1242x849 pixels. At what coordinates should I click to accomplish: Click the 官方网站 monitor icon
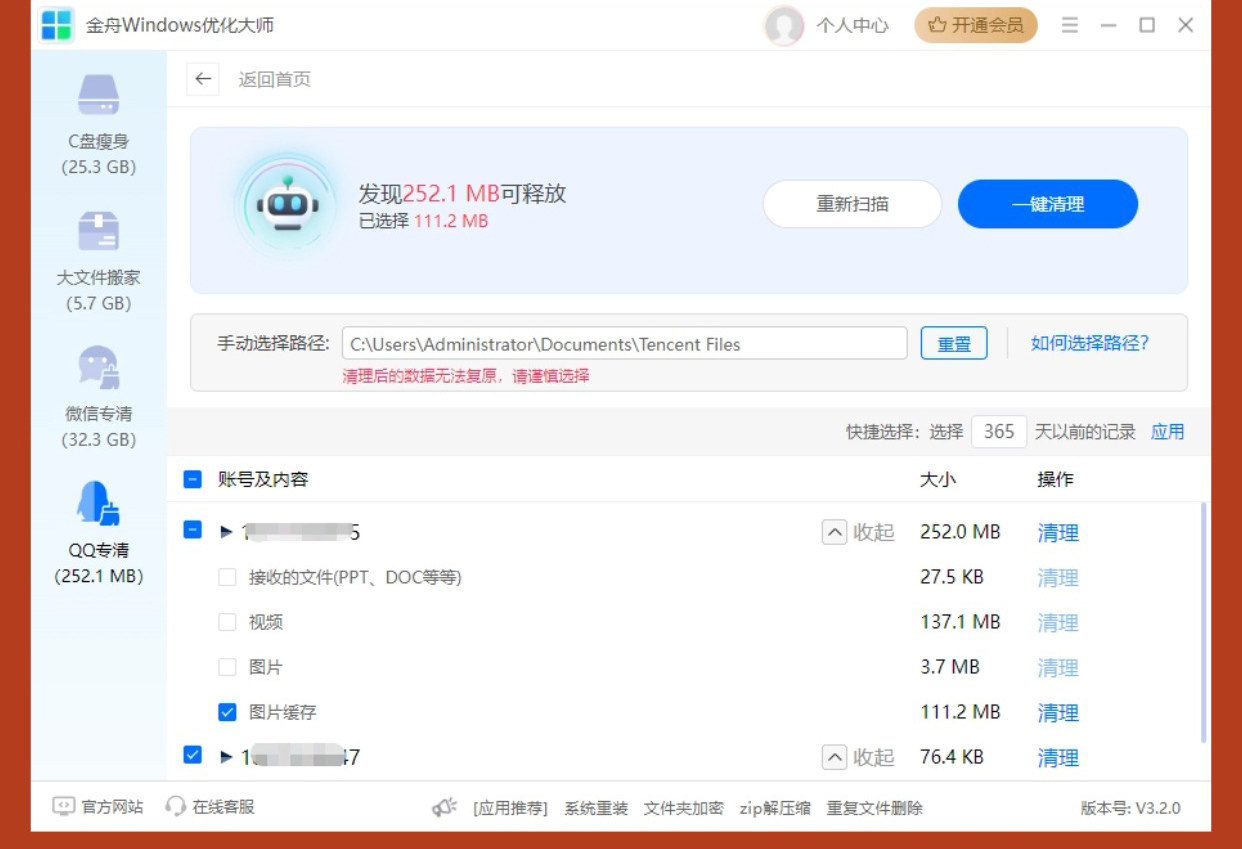pyautogui.click(x=63, y=806)
